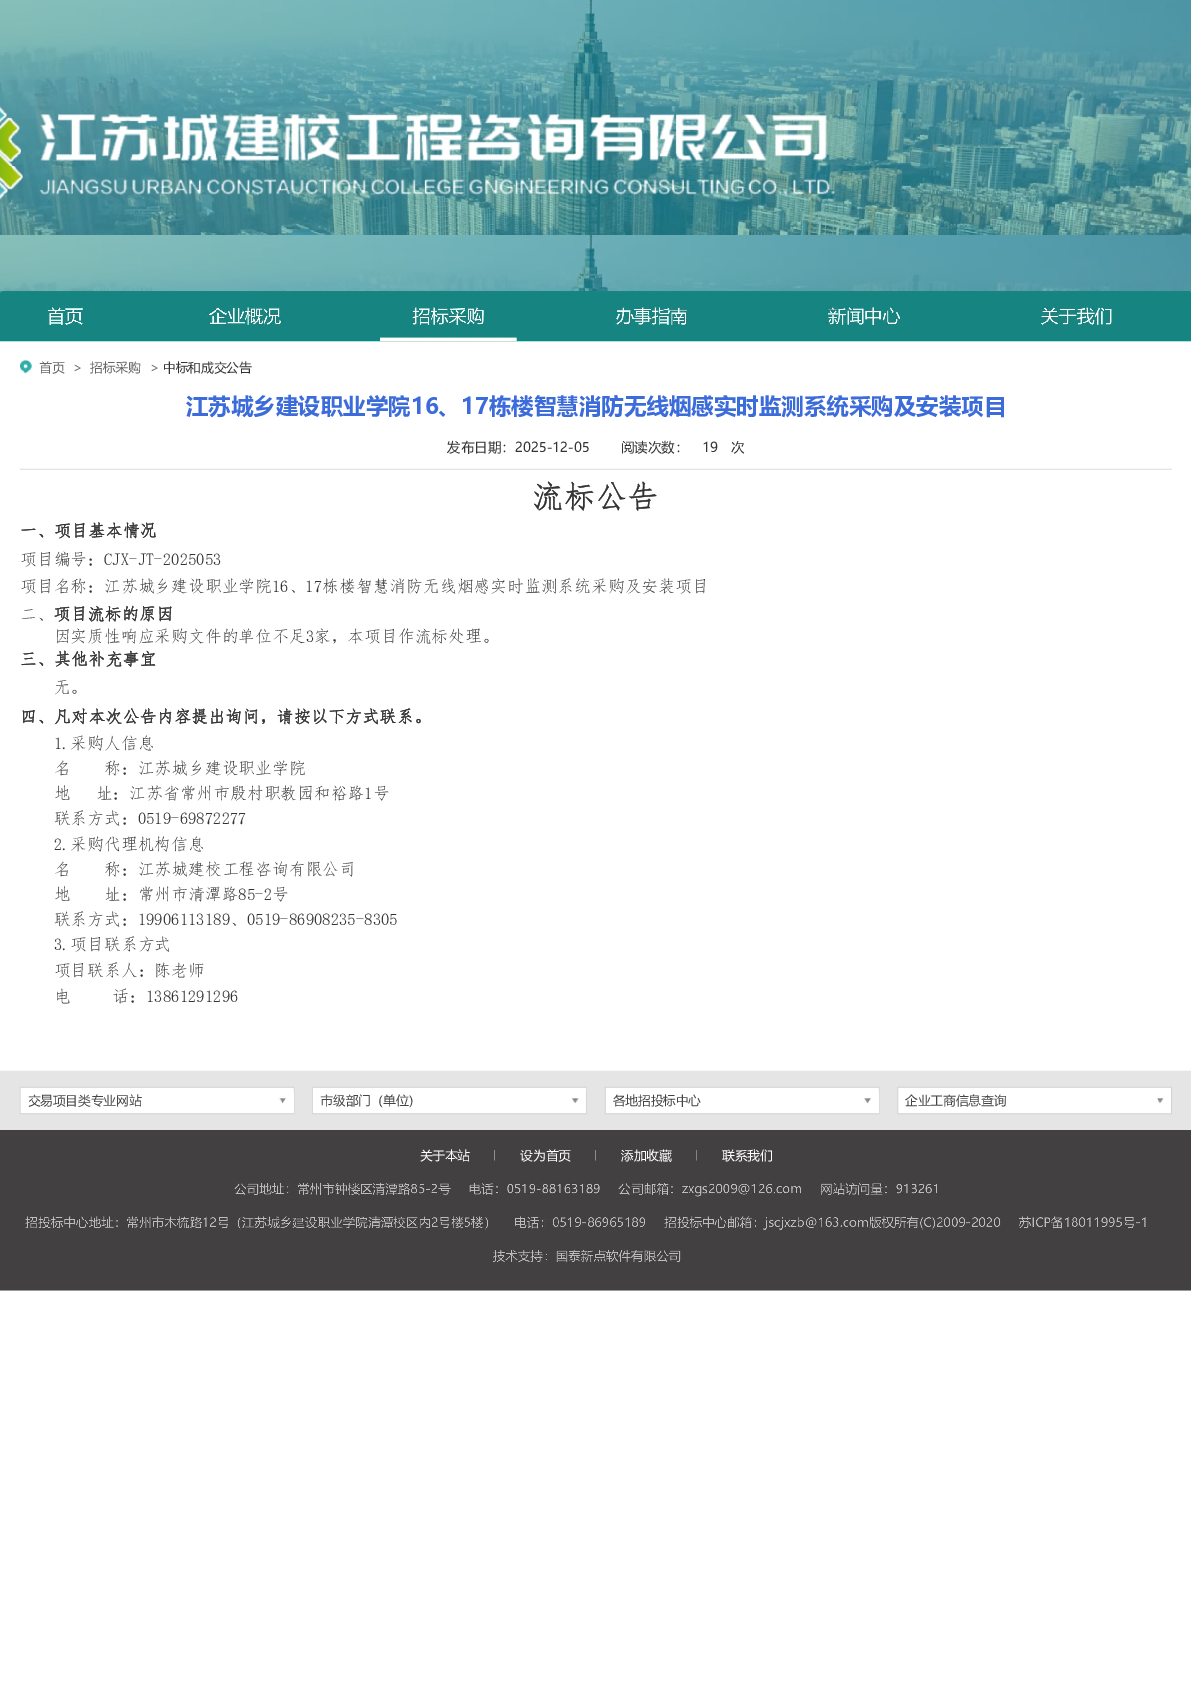This screenshot has width=1191, height=1684.
Task: Click the 中标和成交公告 breadcrumb link
Action: click(207, 368)
